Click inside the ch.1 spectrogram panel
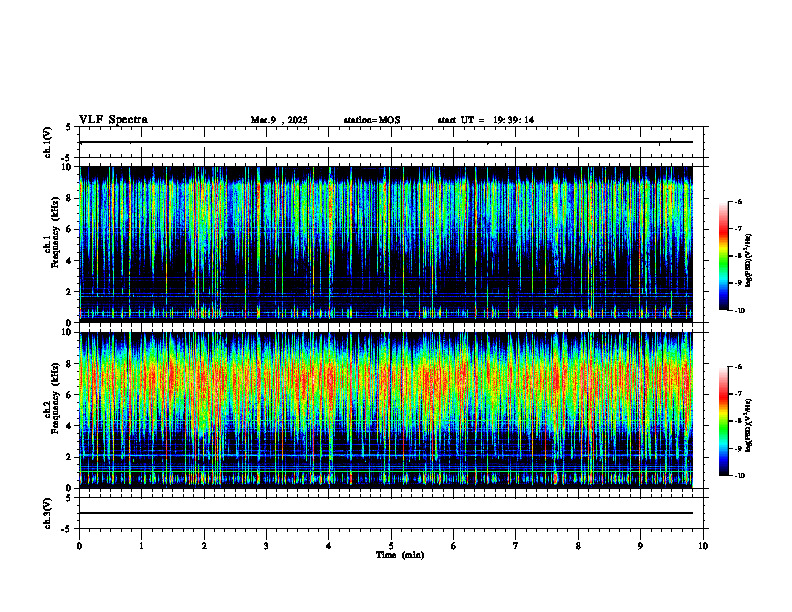The image size is (792, 612). tap(386, 244)
